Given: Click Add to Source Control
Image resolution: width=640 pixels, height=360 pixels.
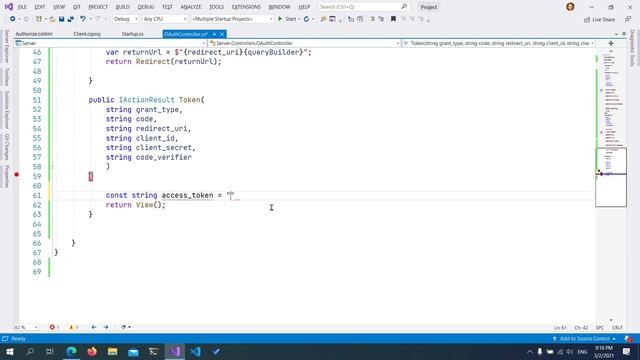Looking at the screenshot, I should tap(584, 339).
